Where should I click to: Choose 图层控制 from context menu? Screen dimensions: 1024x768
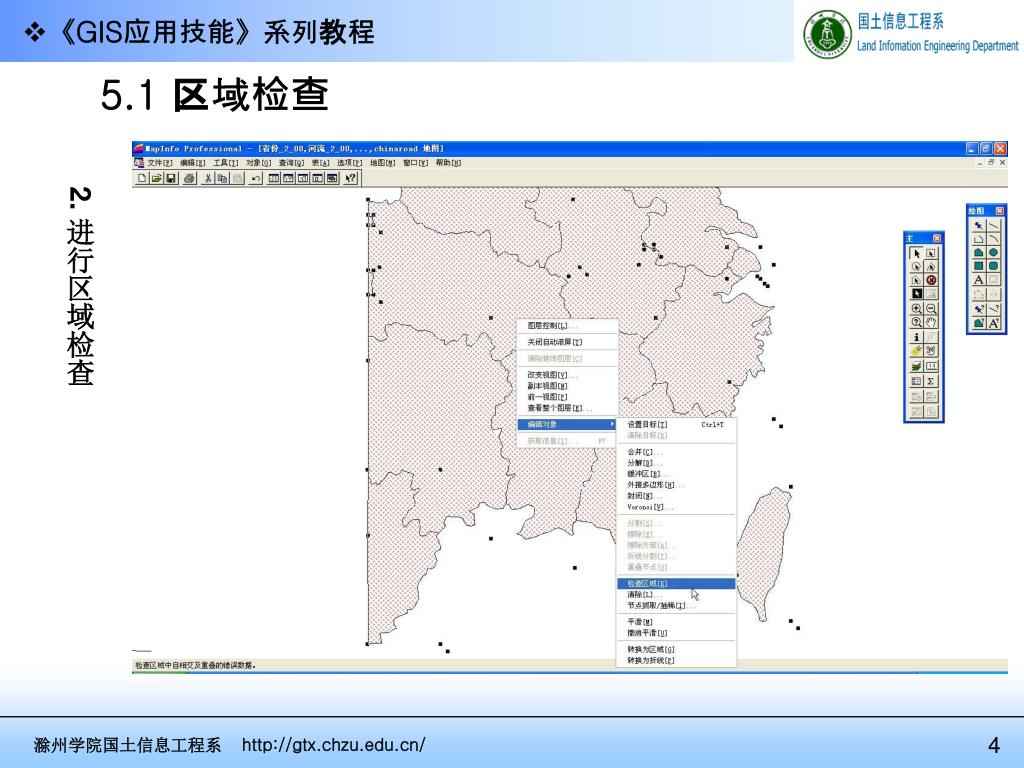pos(567,325)
